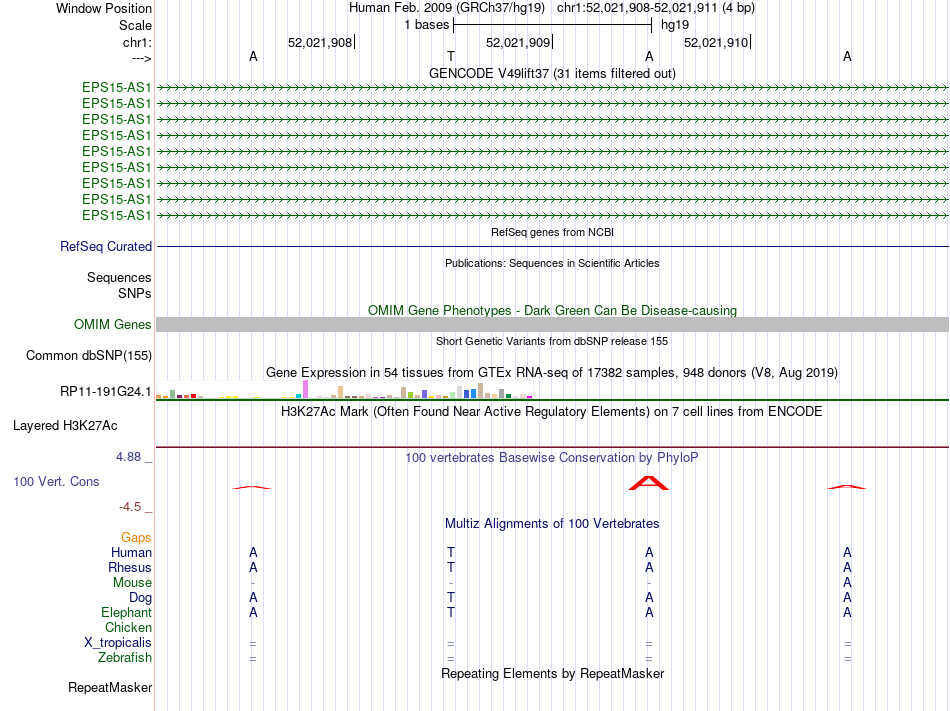Open Gene Expression in 54 tissues title
This screenshot has width=950, height=711.
[x=552, y=372]
